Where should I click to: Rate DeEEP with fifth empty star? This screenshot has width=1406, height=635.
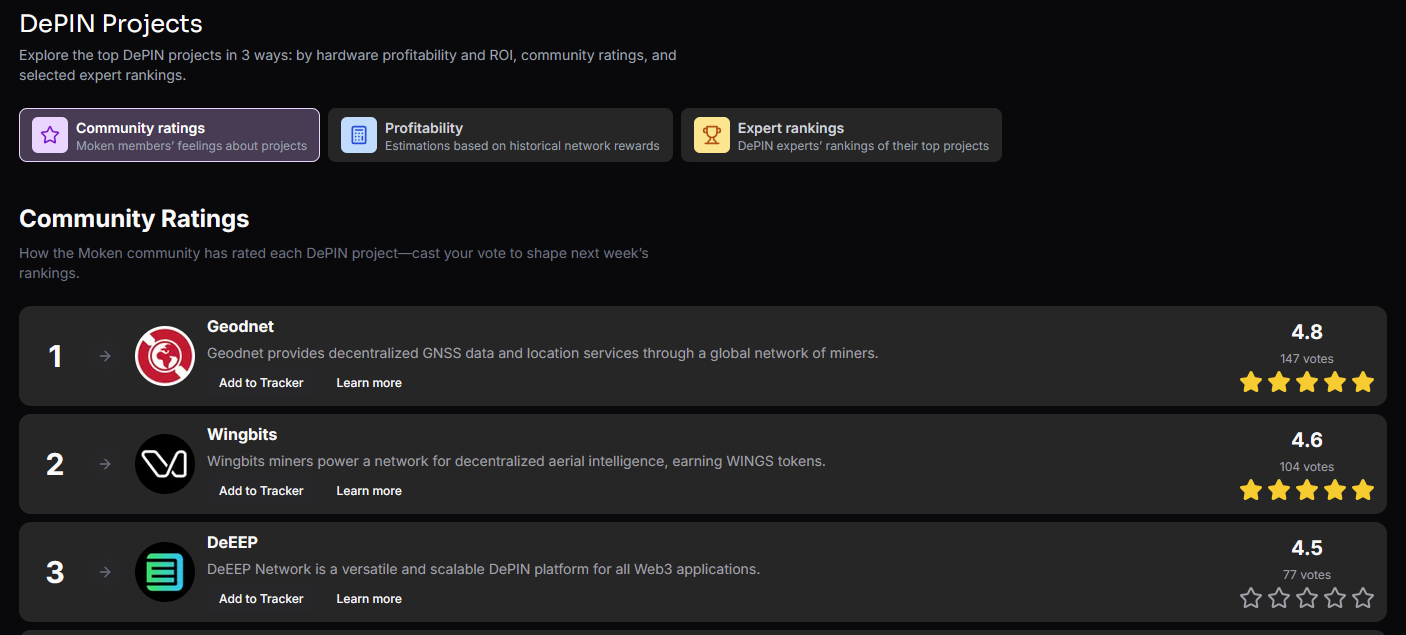[x=1363, y=598]
